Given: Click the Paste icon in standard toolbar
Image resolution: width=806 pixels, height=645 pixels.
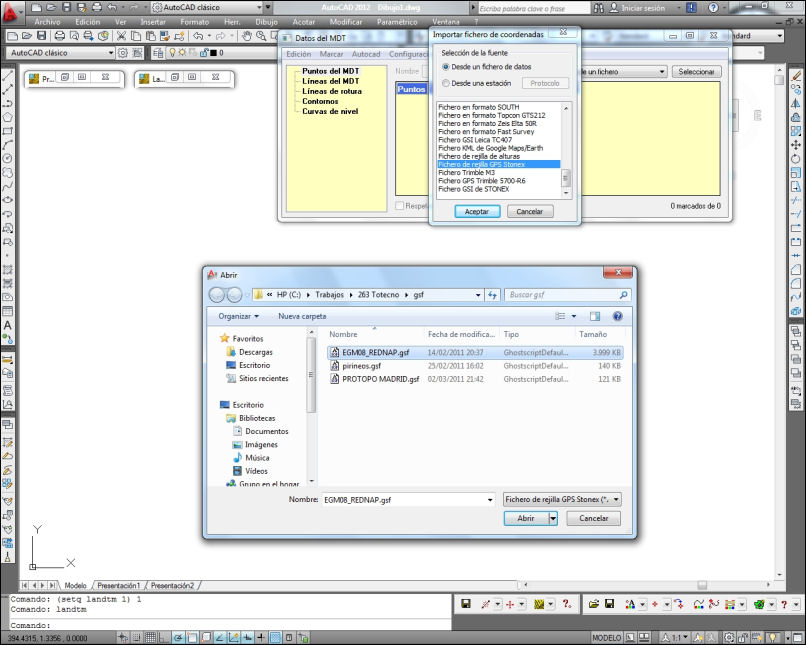Looking at the screenshot, I should [150, 36].
